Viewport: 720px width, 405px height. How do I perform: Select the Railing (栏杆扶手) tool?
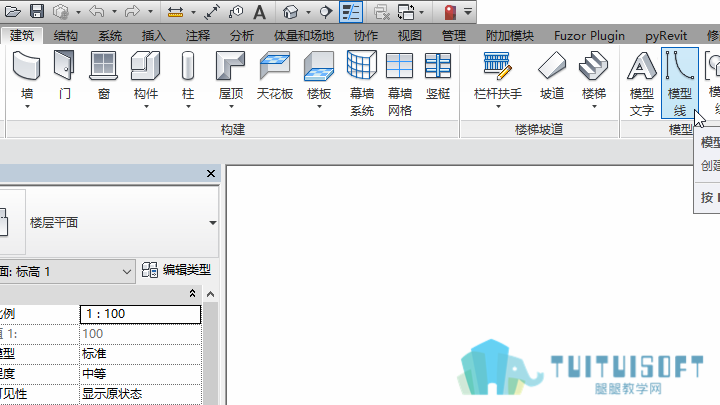point(498,76)
